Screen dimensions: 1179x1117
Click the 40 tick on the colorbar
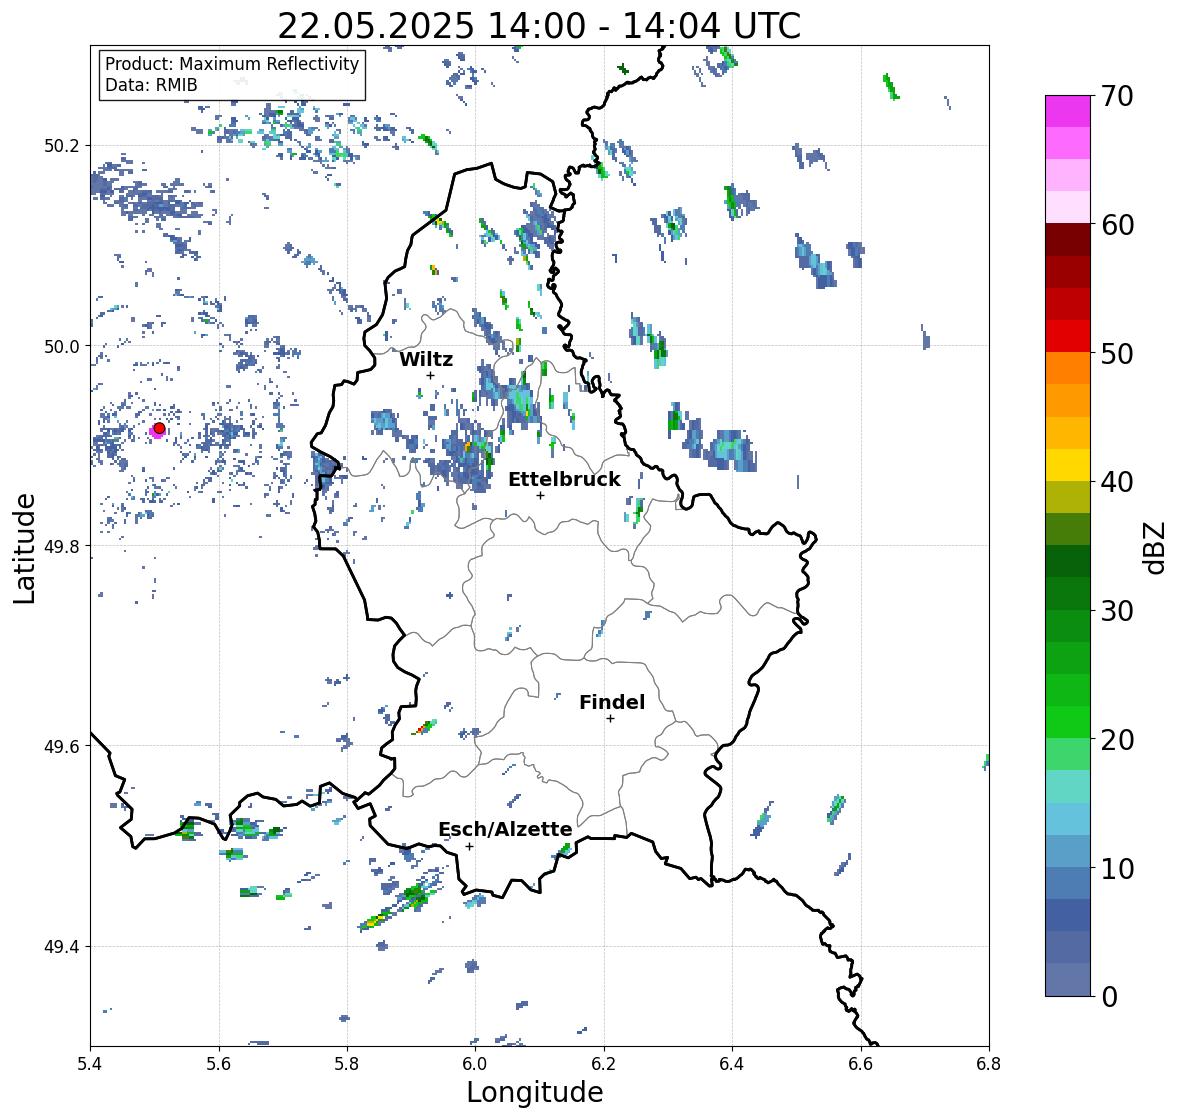1117,482
